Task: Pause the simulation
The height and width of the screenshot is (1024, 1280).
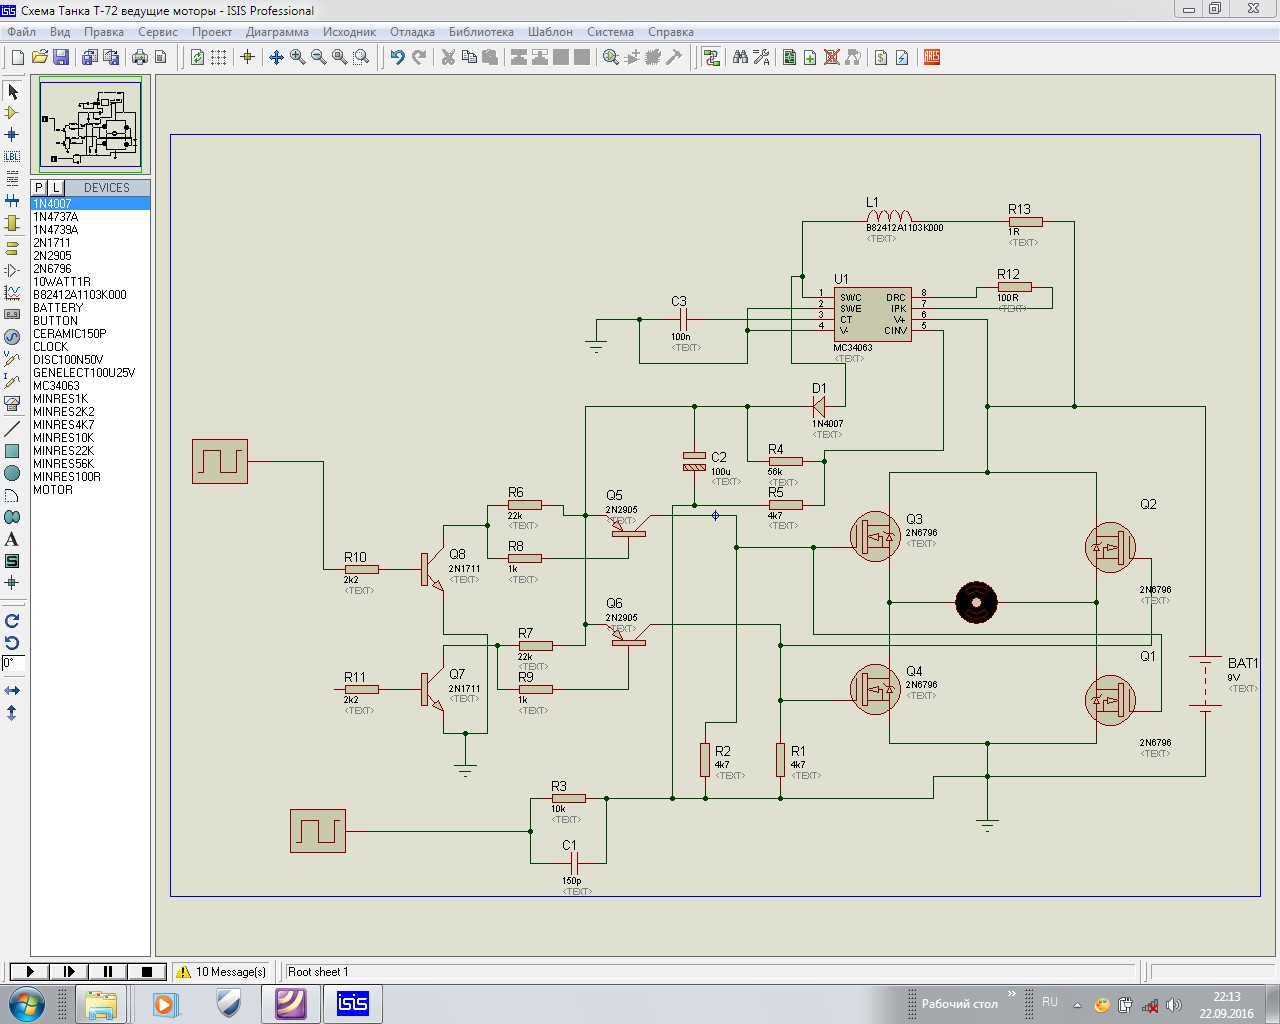Action: pos(107,971)
